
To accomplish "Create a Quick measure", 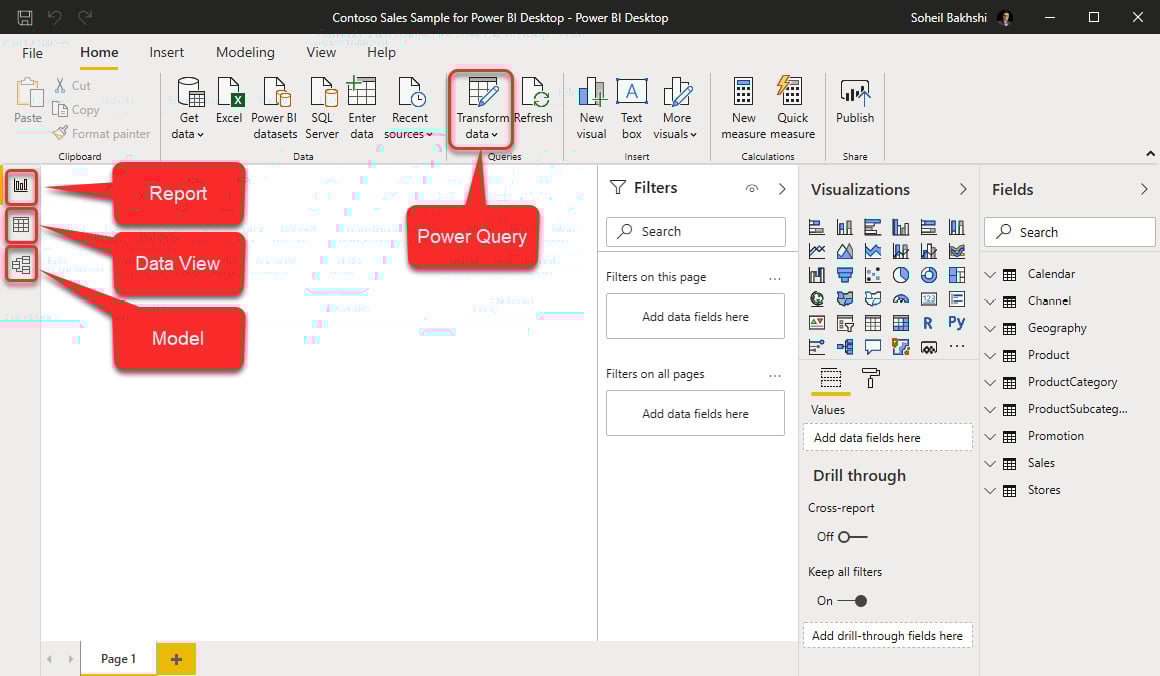I will click(x=792, y=108).
